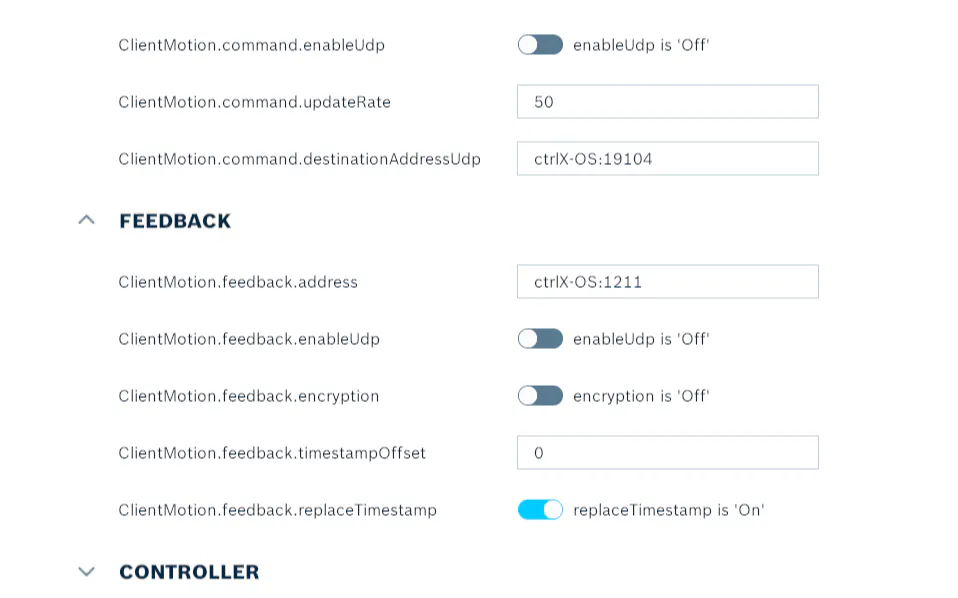The image size is (958, 598).
Task: Open the CONTROLLER section heading
Action: [x=189, y=572]
